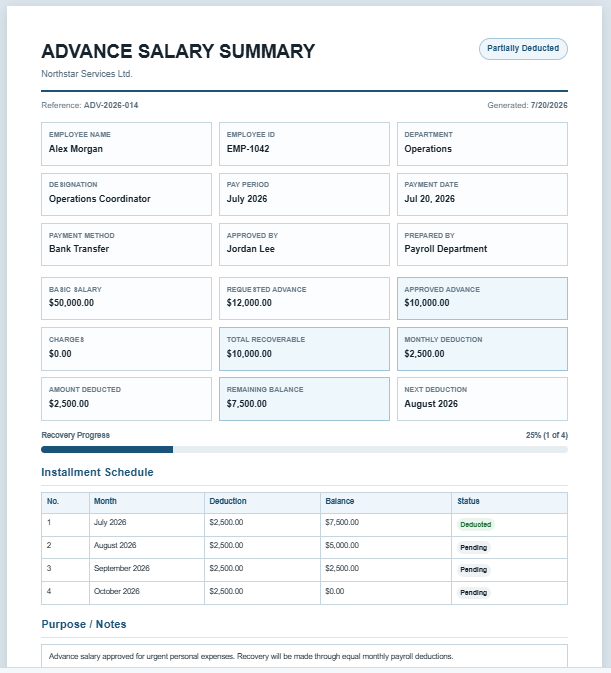Click the 25% (1 of 4) progress label
This screenshot has height=673, width=611.
[x=547, y=435]
